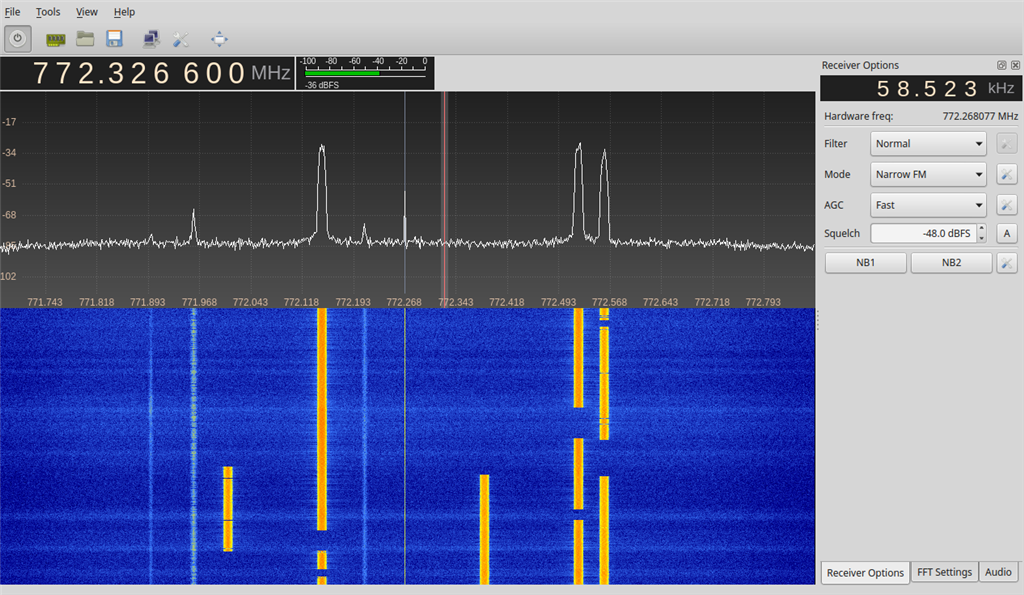The height and width of the screenshot is (595, 1024).
Task: Open the Mode dropdown showing Narrow FM
Action: pyautogui.click(x=928, y=175)
